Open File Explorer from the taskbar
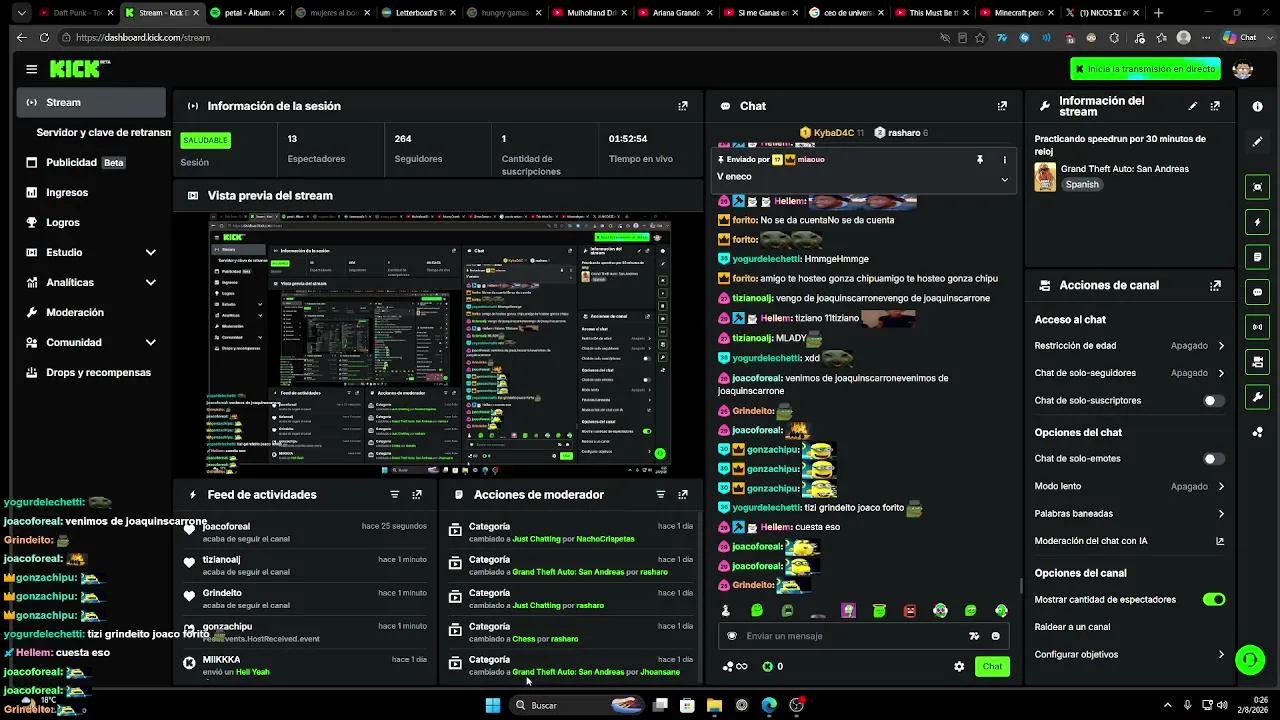Viewport: 1280px width, 720px height. pyautogui.click(x=714, y=705)
